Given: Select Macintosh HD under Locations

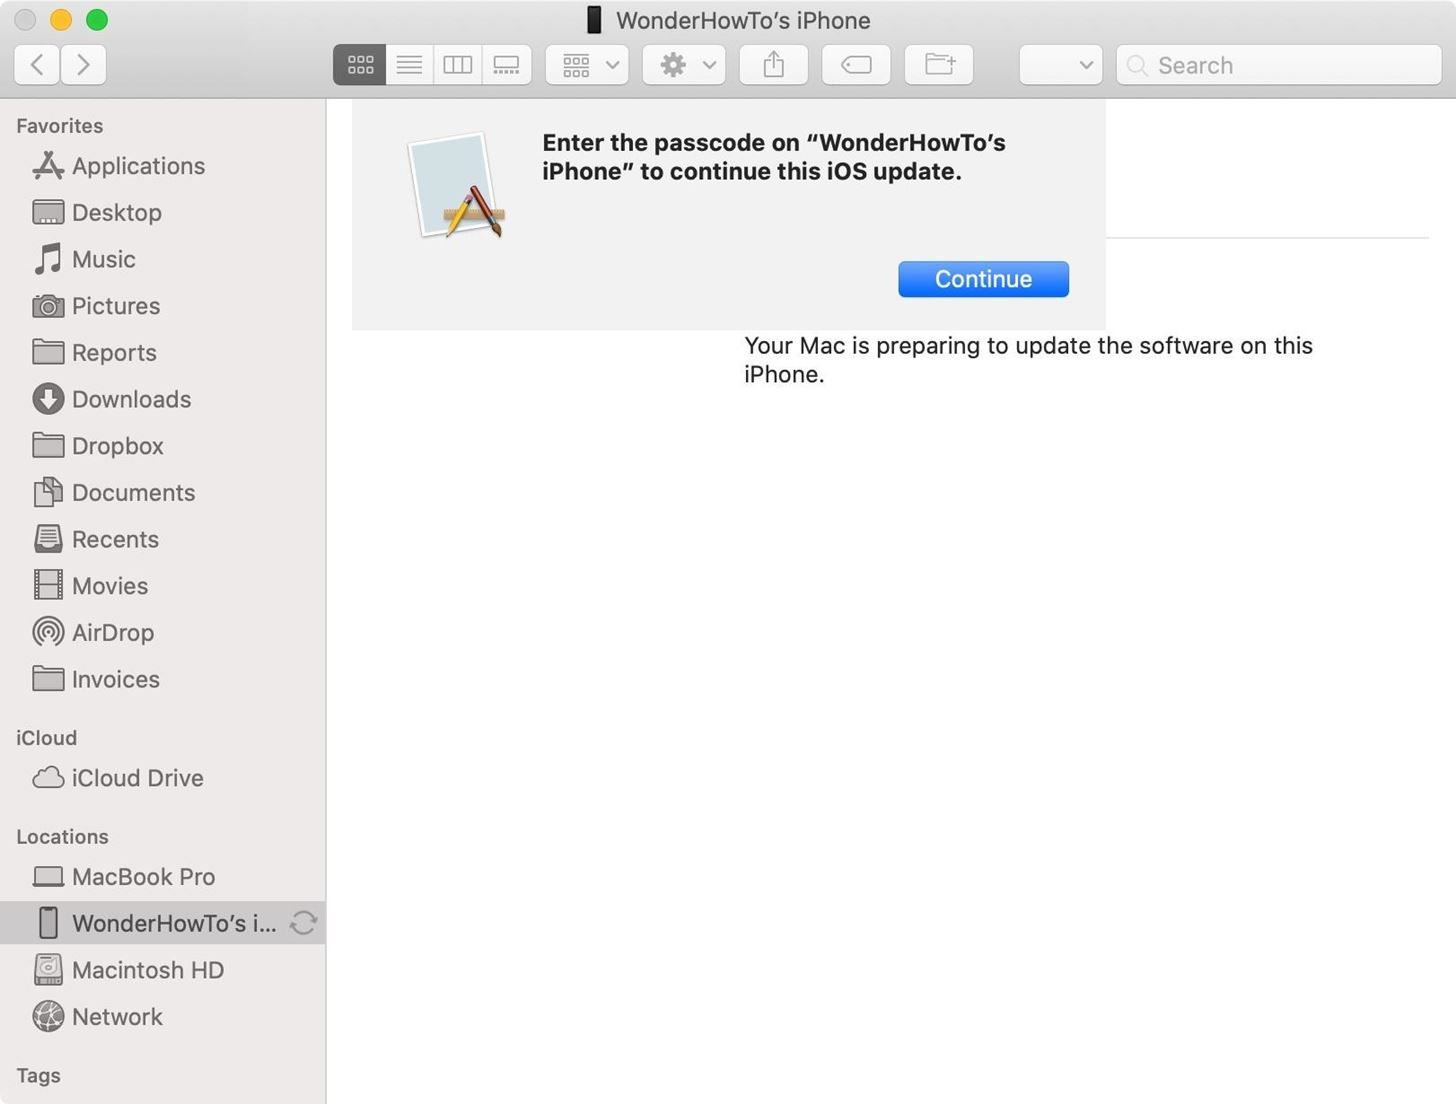Looking at the screenshot, I should pos(147,970).
